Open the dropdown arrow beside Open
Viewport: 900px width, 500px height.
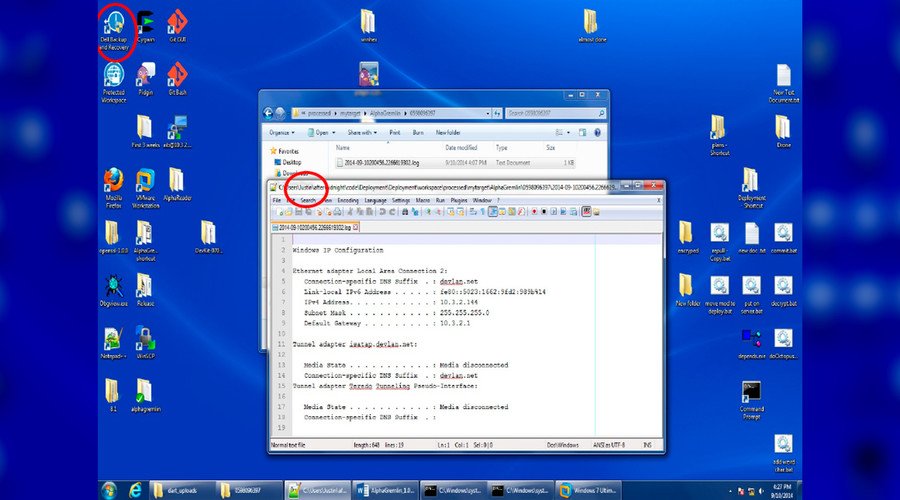[332, 132]
